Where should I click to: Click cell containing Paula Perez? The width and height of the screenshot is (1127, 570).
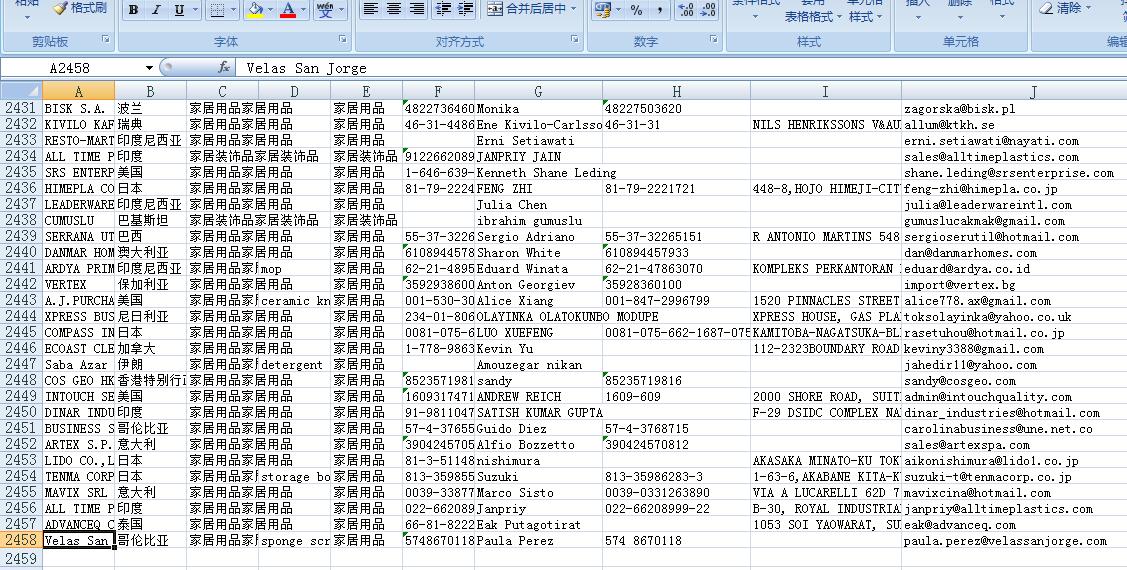point(538,541)
